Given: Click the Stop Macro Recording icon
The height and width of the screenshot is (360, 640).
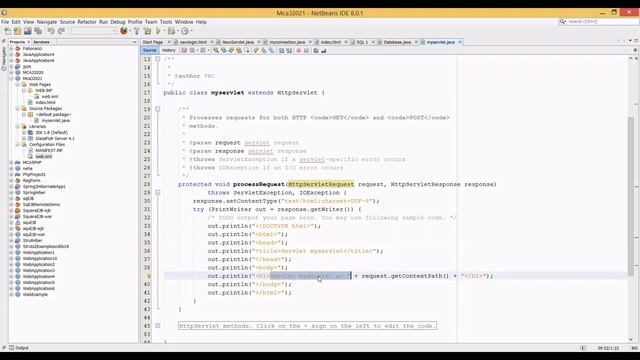Looking at the screenshot, I should tap(306, 51).
